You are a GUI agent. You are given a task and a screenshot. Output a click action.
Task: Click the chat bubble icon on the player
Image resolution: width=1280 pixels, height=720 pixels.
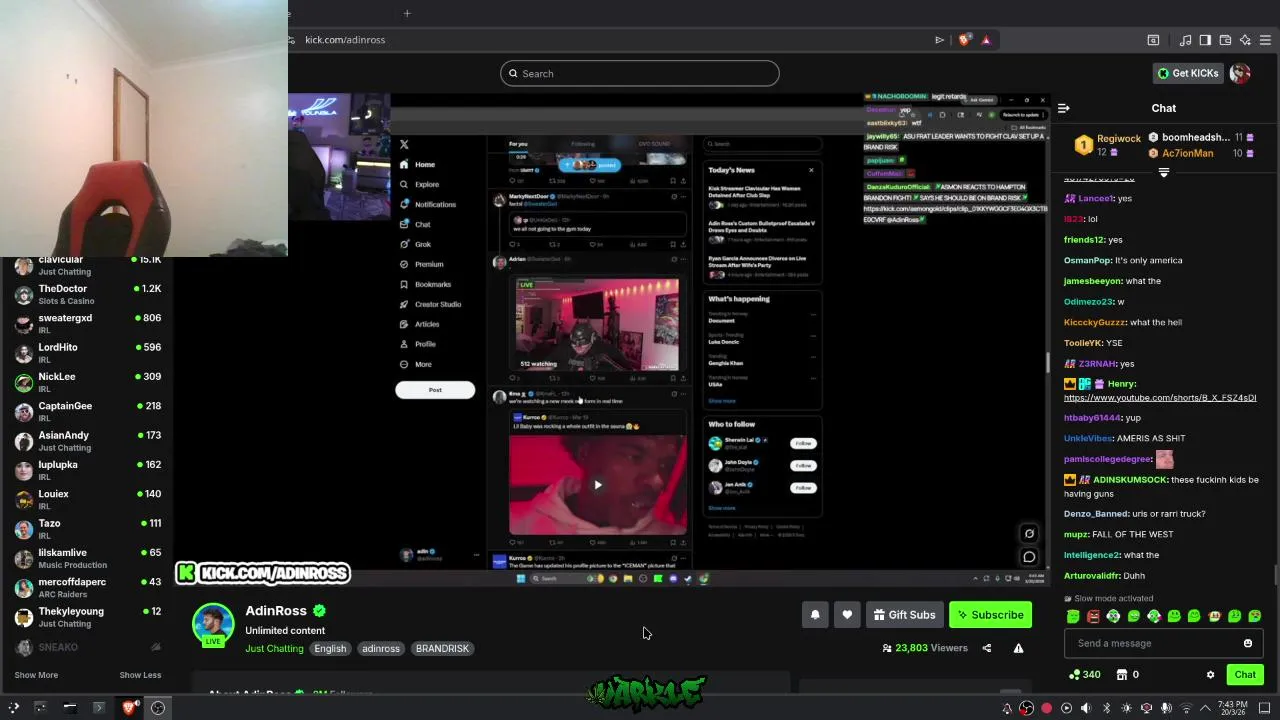pyautogui.click(x=1029, y=557)
